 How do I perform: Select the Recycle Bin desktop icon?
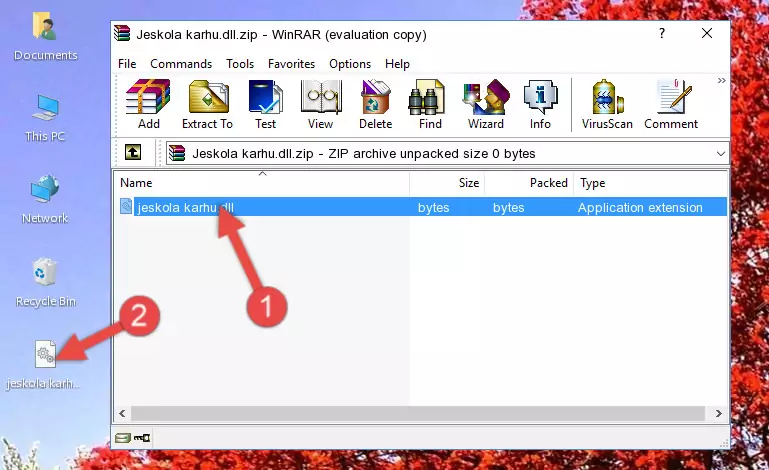point(45,282)
